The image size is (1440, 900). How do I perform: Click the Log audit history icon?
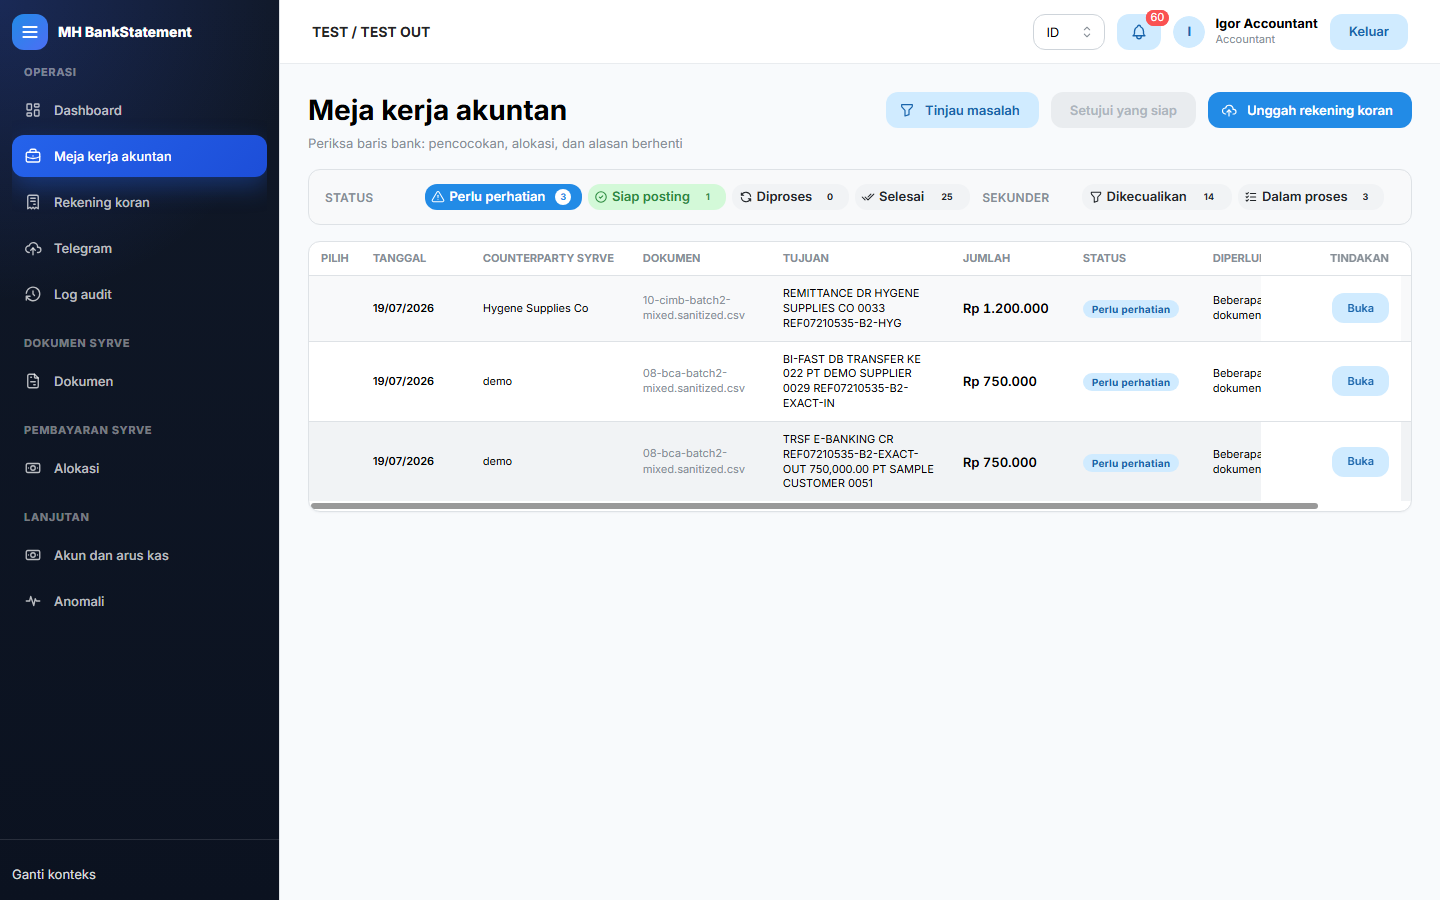33,294
